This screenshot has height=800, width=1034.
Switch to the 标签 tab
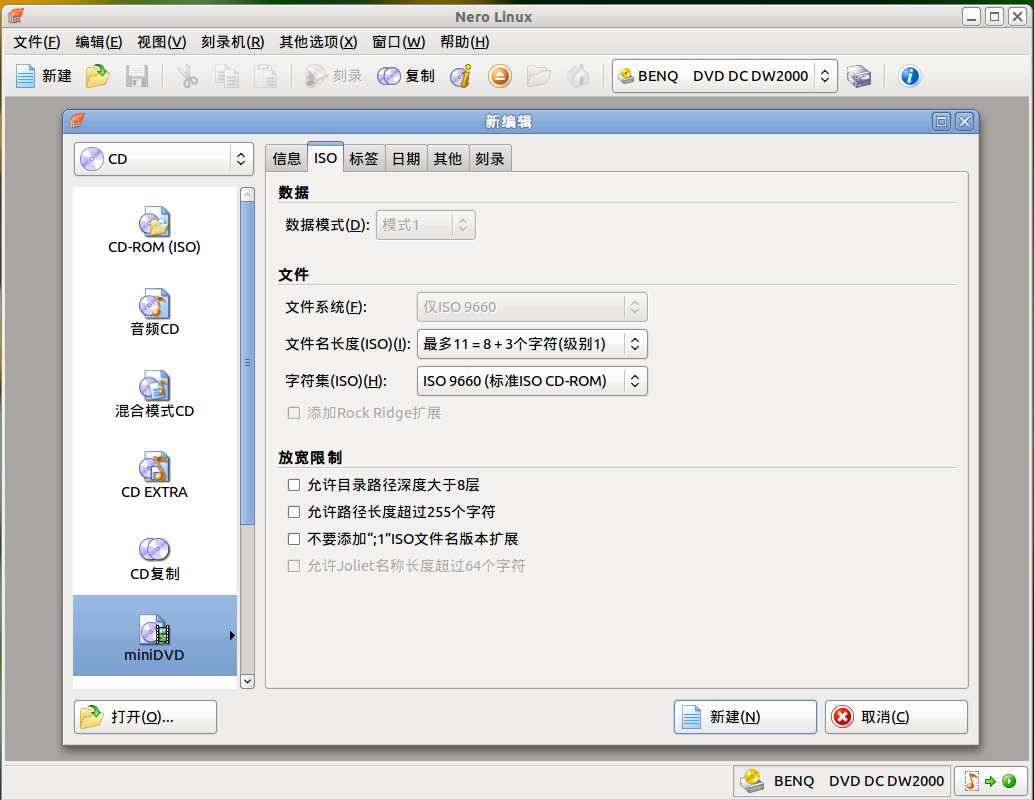coord(364,159)
